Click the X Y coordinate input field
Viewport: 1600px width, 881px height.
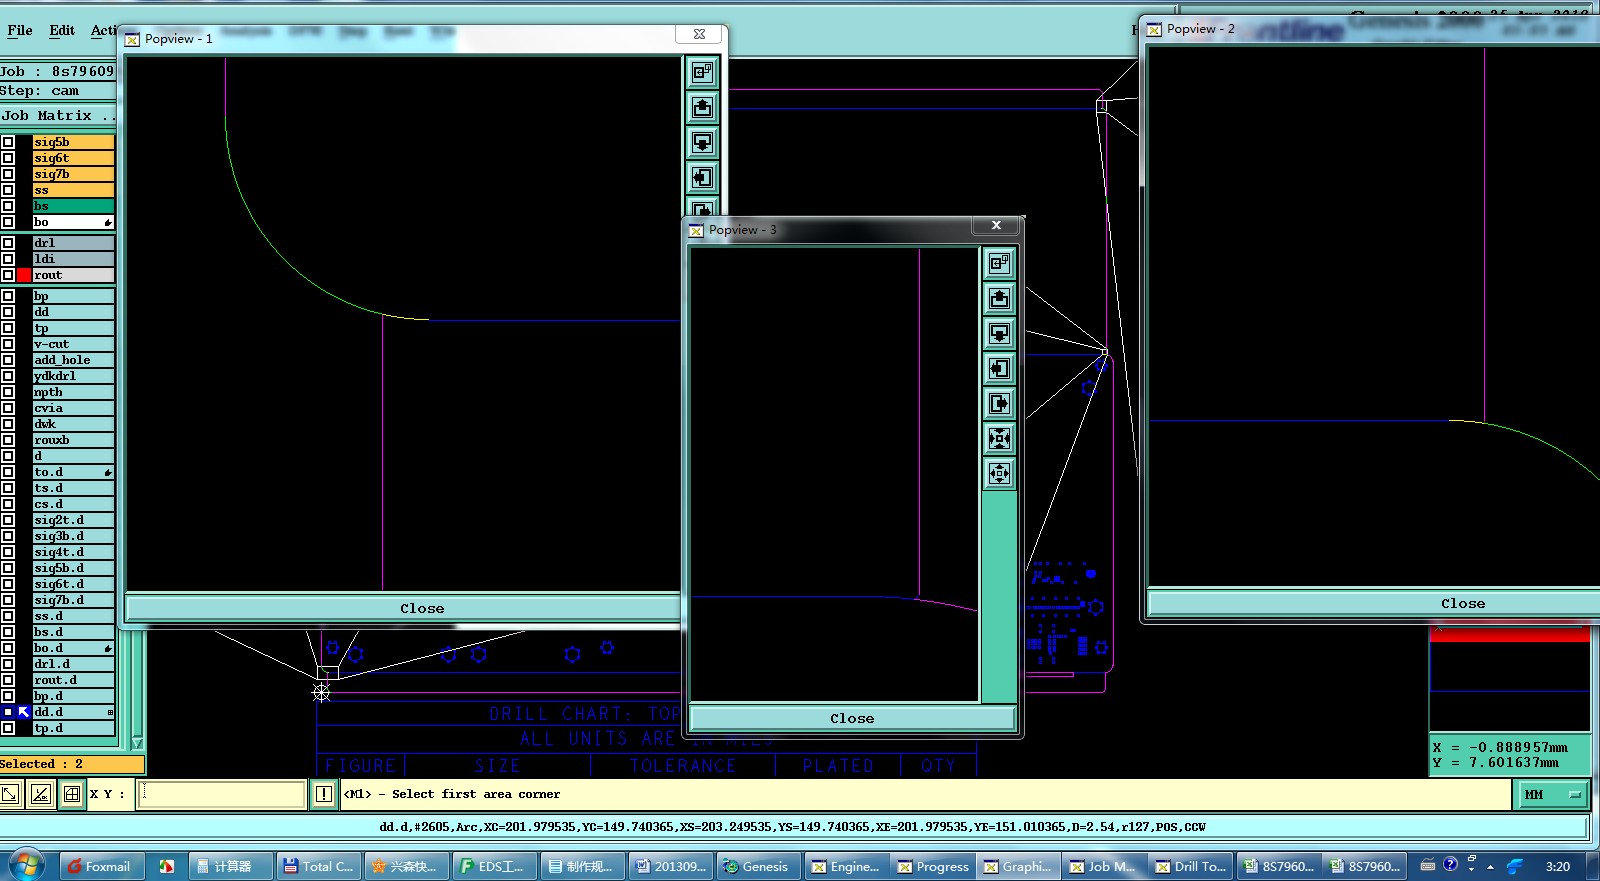(x=221, y=794)
